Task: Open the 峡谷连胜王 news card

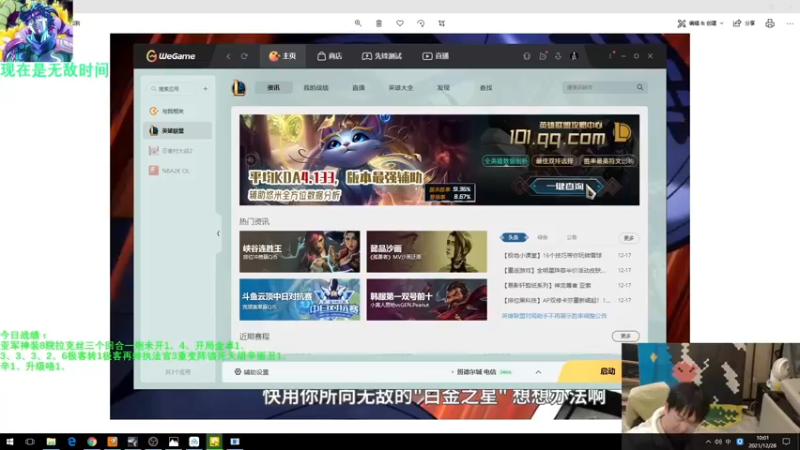Action: pos(299,252)
